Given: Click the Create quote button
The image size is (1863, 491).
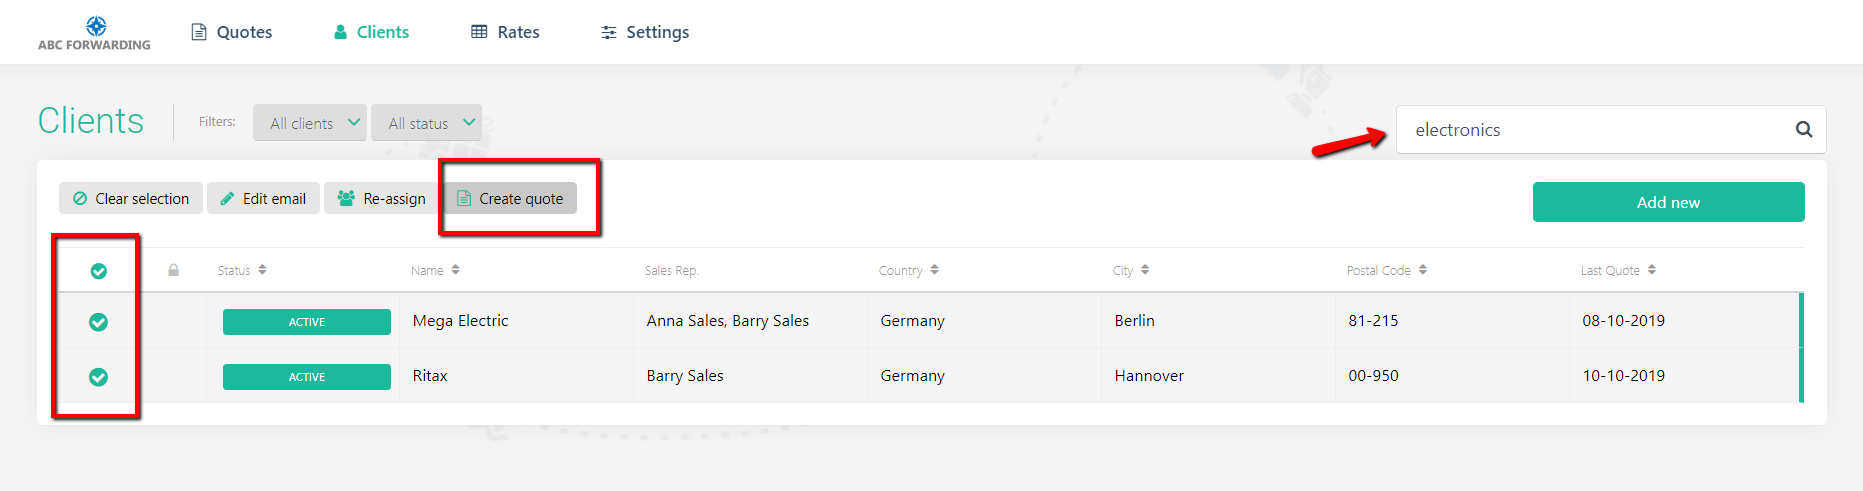Looking at the screenshot, I should click(x=510, y=198).
